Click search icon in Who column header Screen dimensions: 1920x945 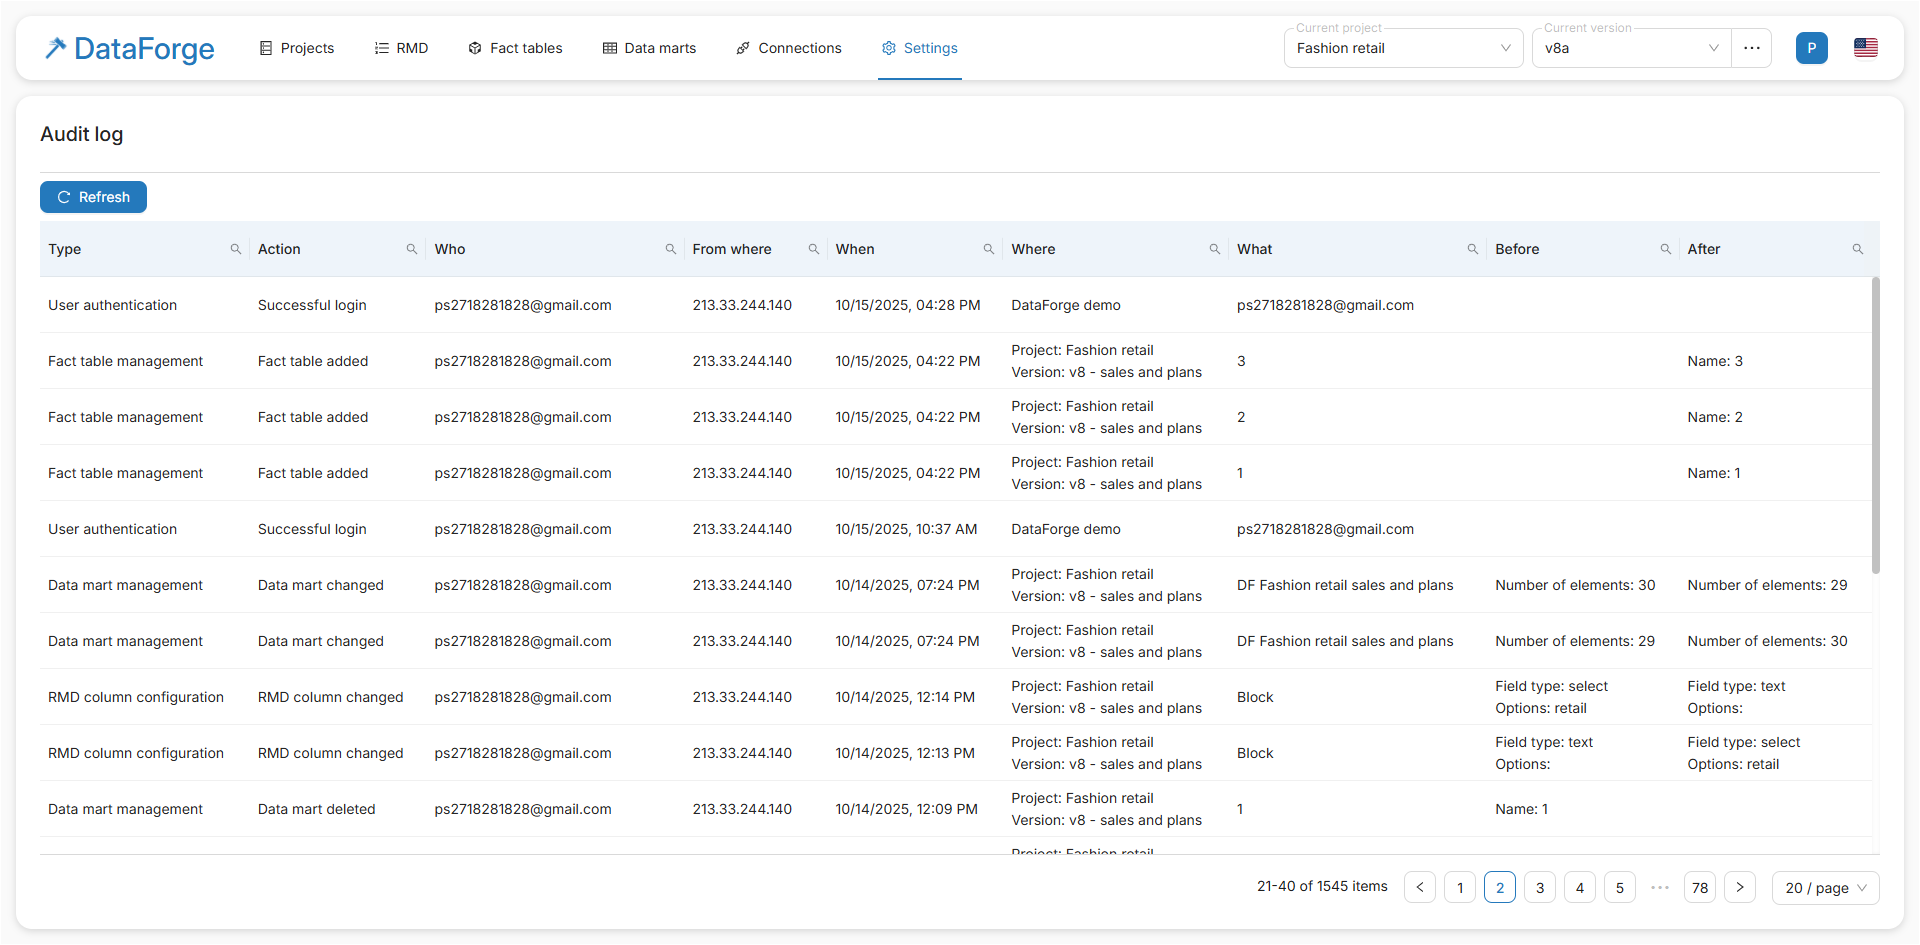pyautogui.click(x=671, y=249)
